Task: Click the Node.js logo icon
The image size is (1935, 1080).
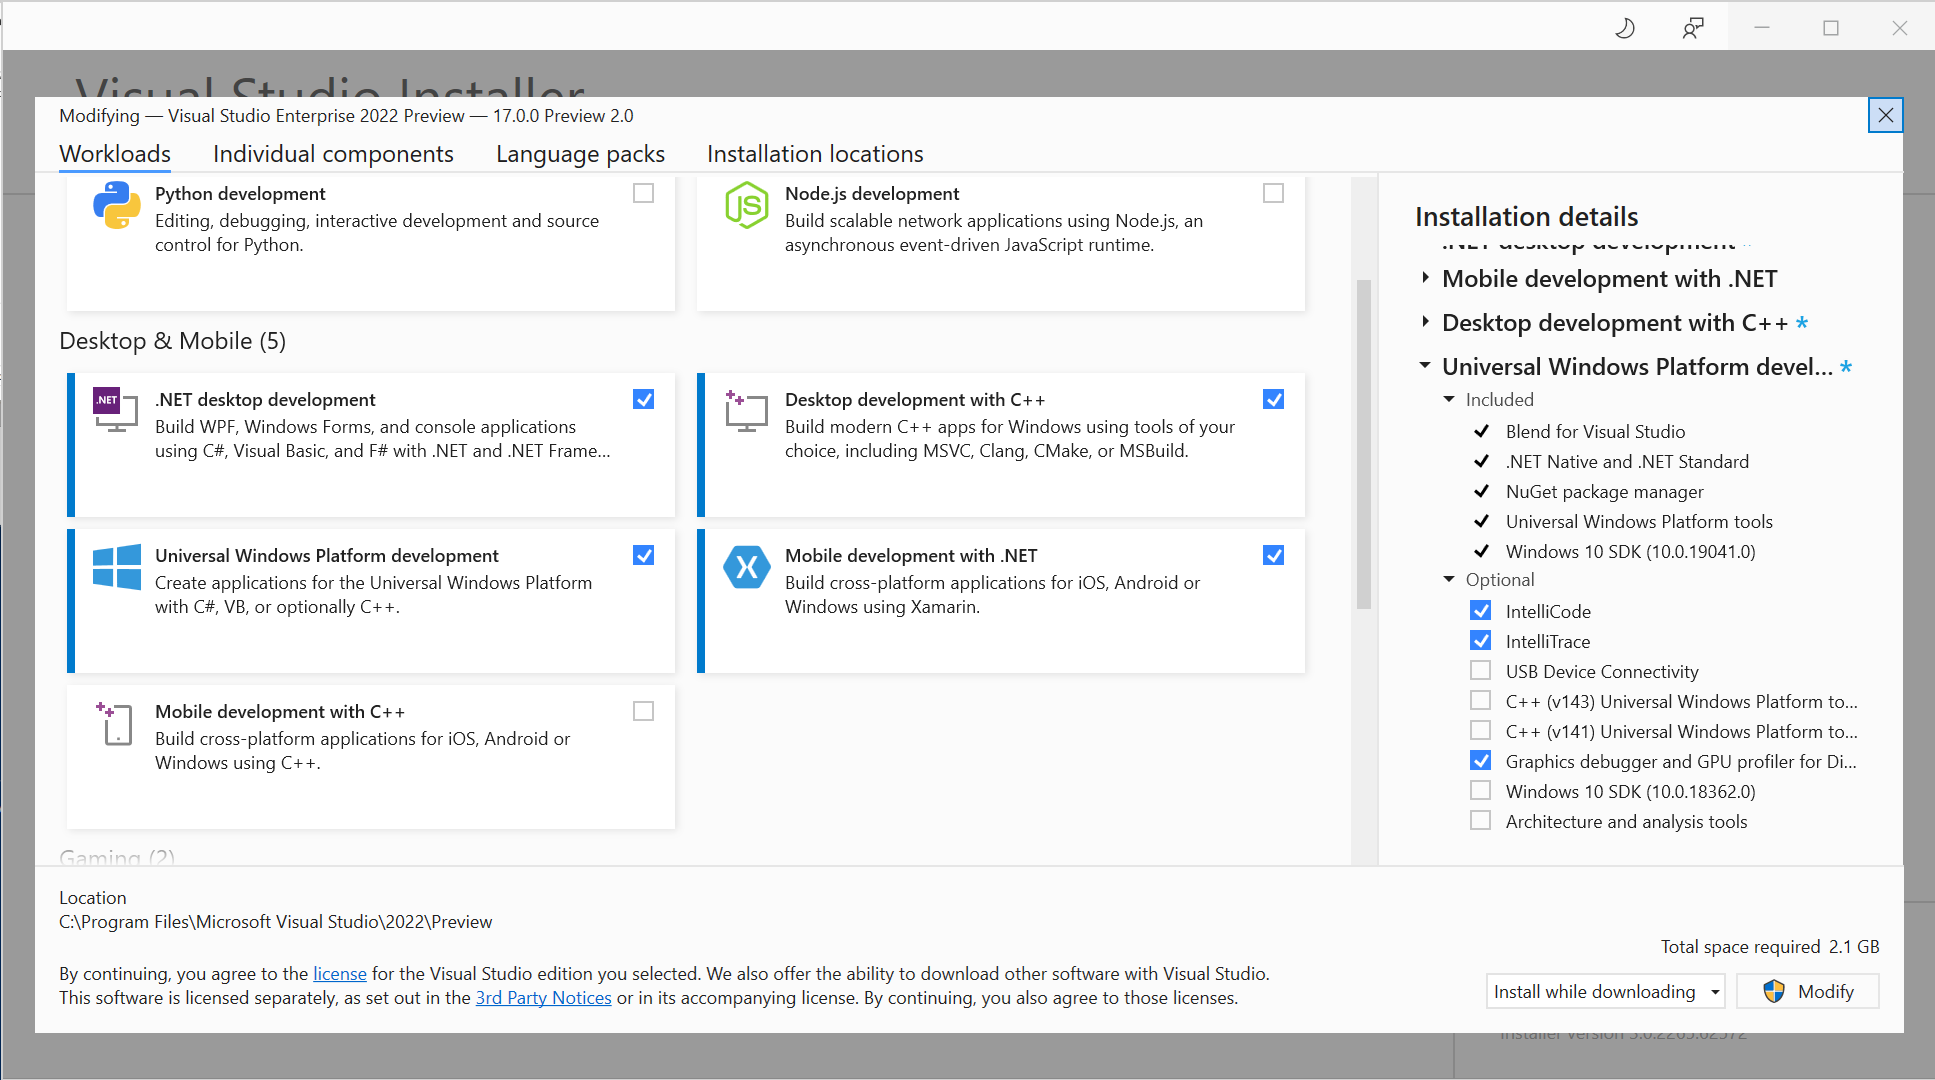Action: [x=746, y=207]
